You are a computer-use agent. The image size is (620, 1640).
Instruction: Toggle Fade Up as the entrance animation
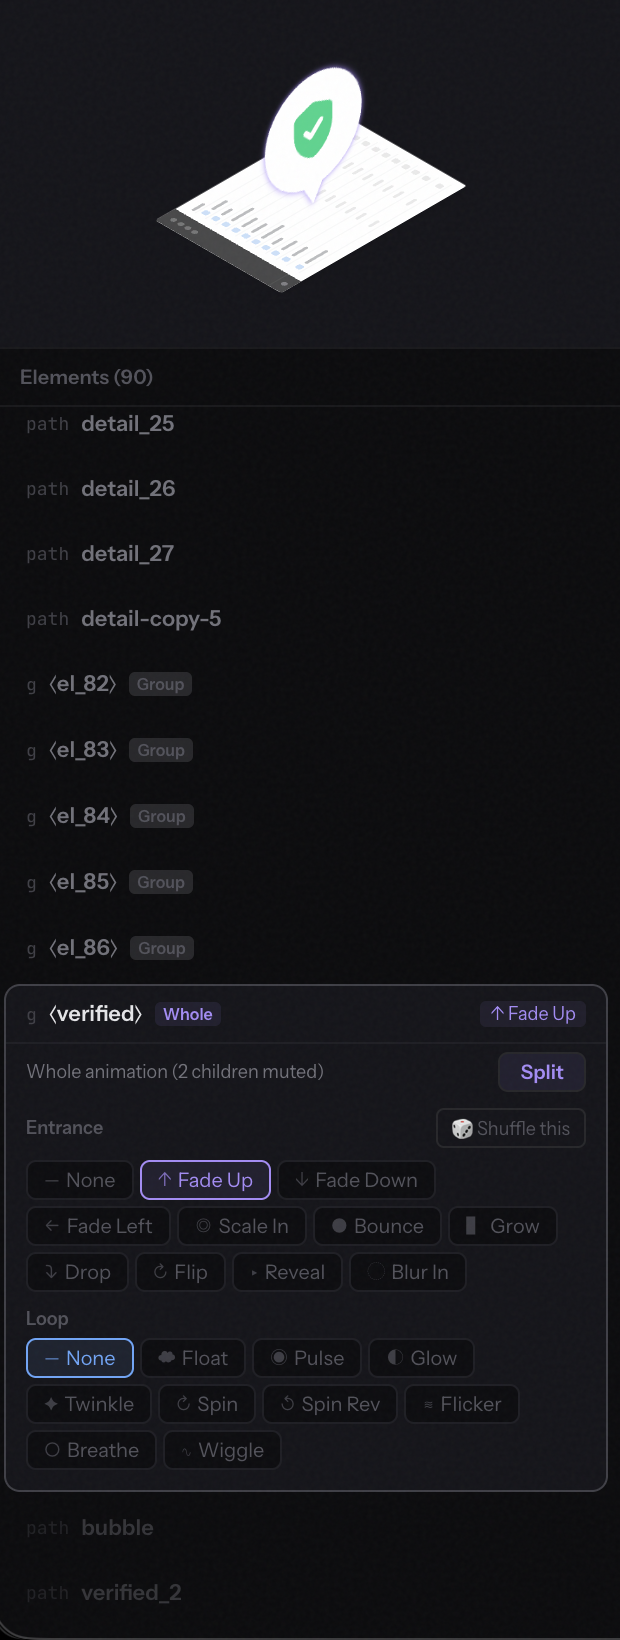[x=205, y=1180]
